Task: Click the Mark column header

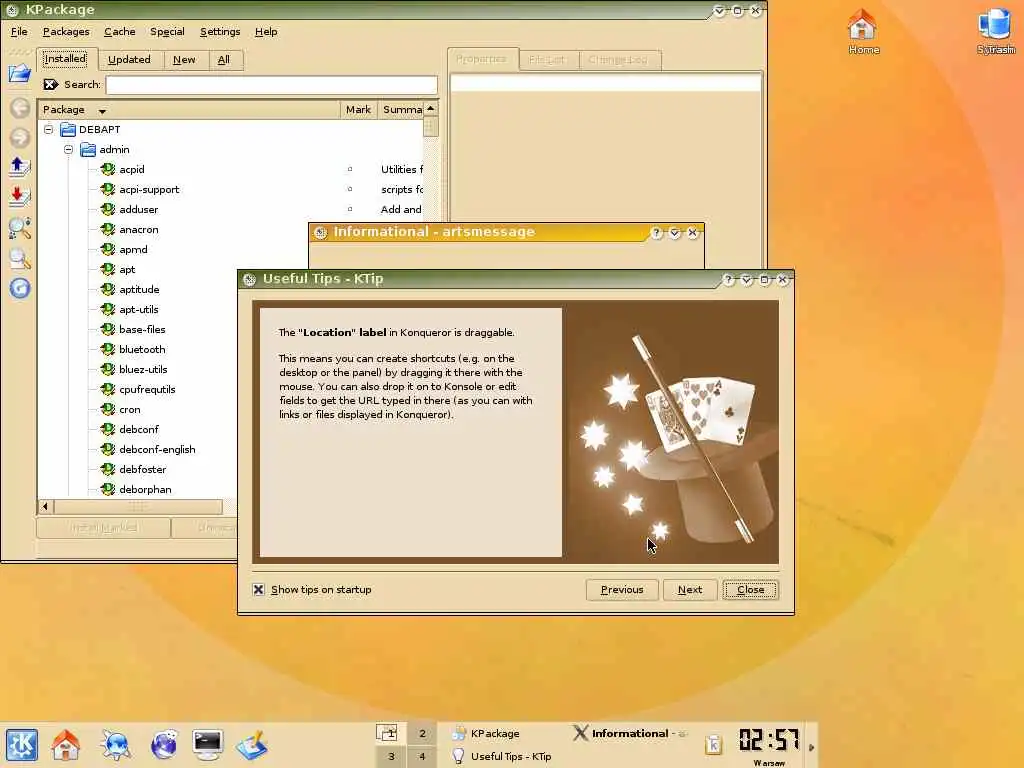Action: [x=358, y=110]
